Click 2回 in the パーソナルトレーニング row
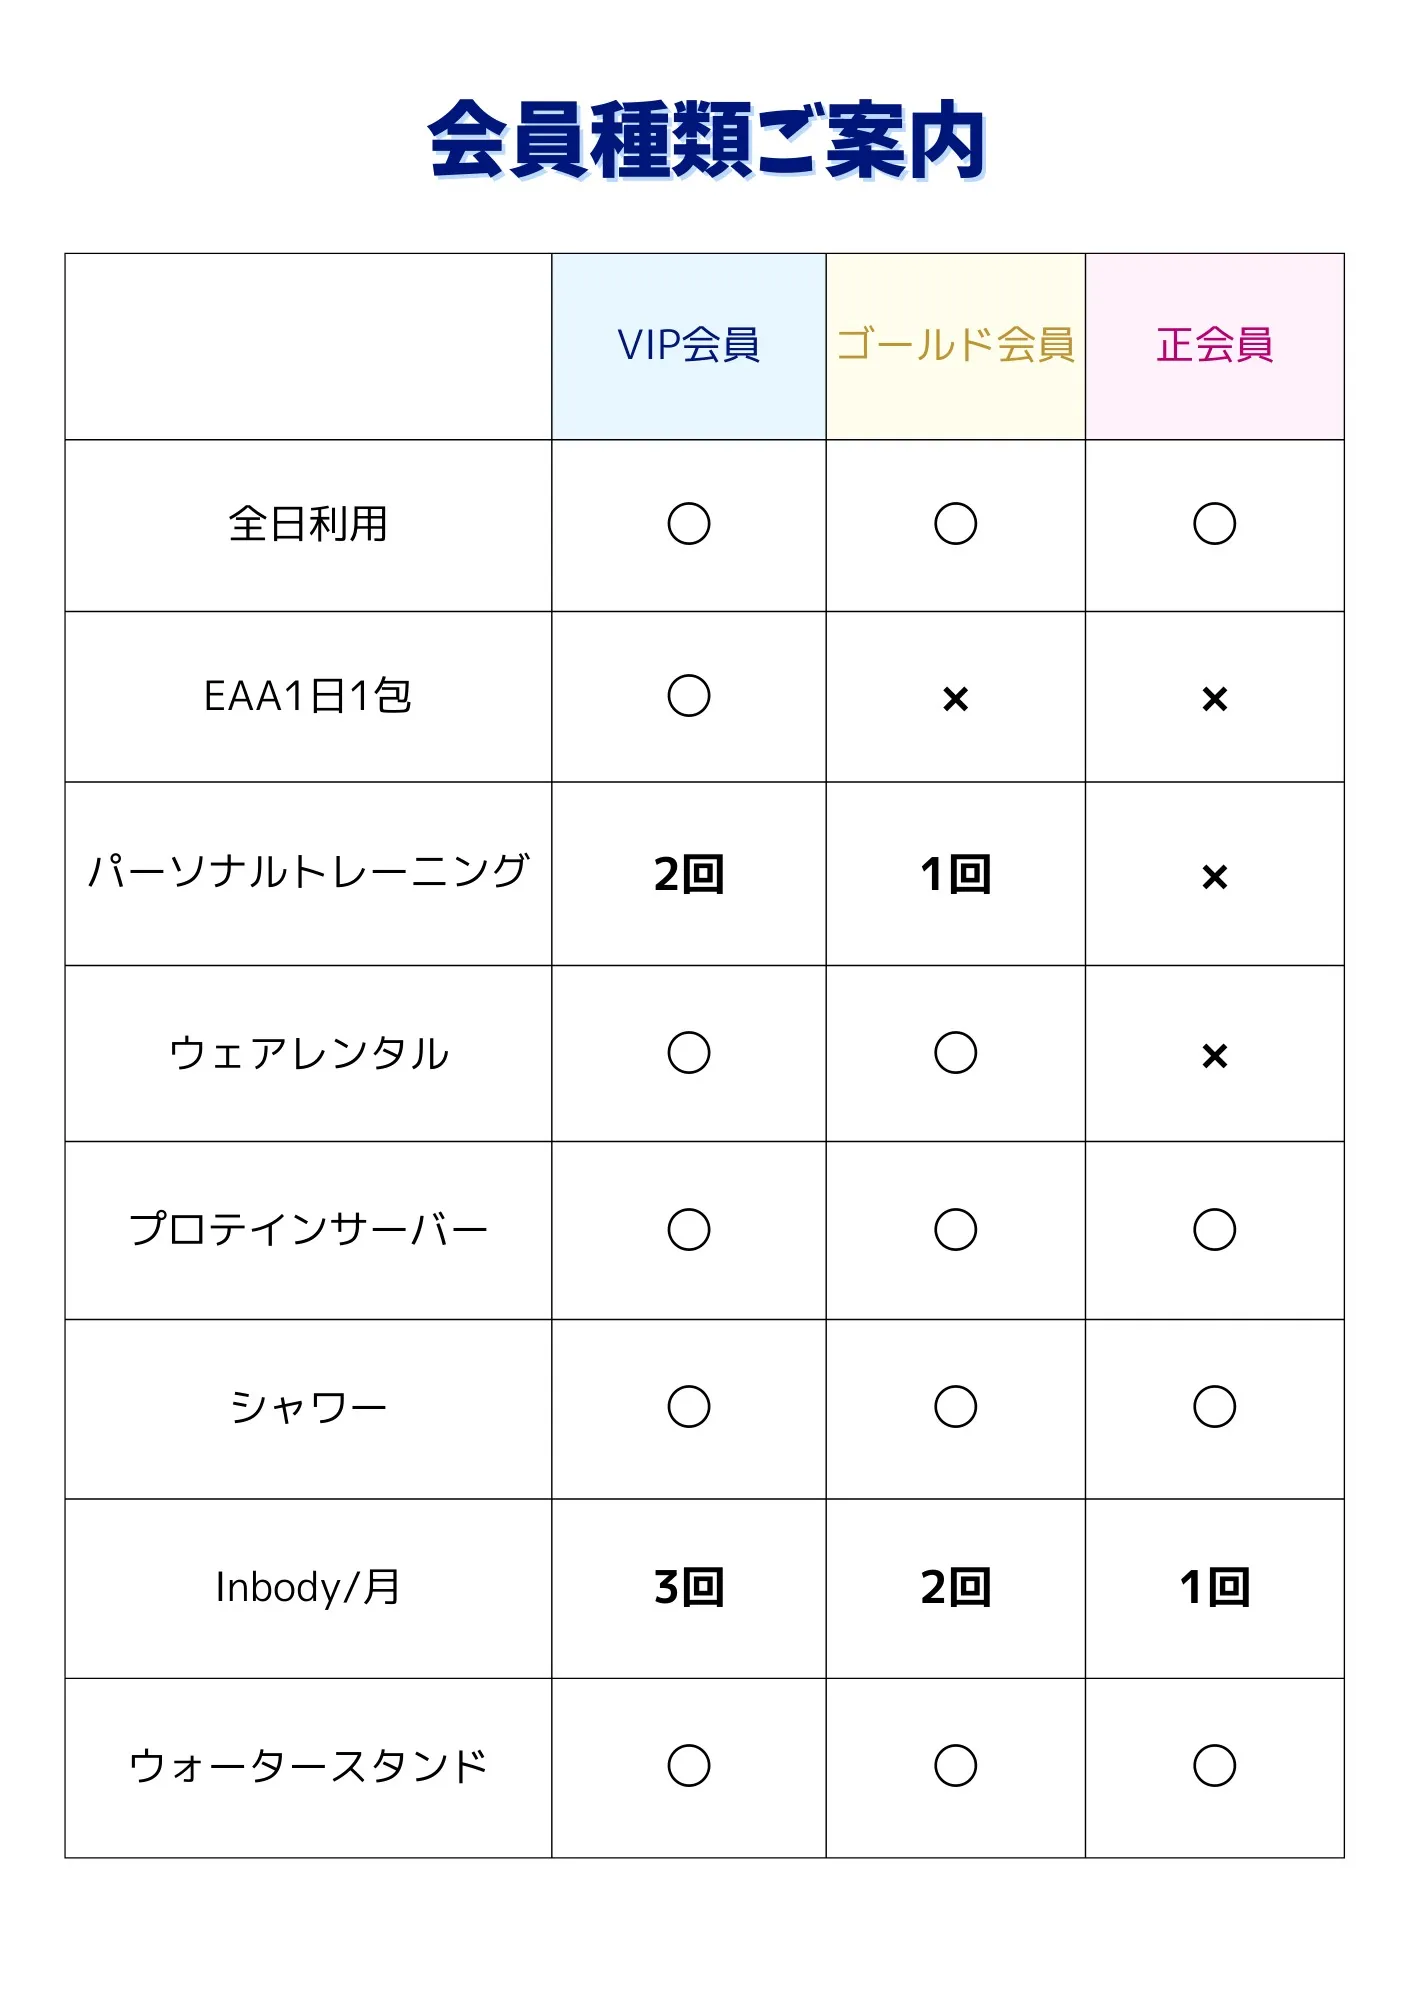Screen dimensions: 1414x2000 tap(688, 874)
